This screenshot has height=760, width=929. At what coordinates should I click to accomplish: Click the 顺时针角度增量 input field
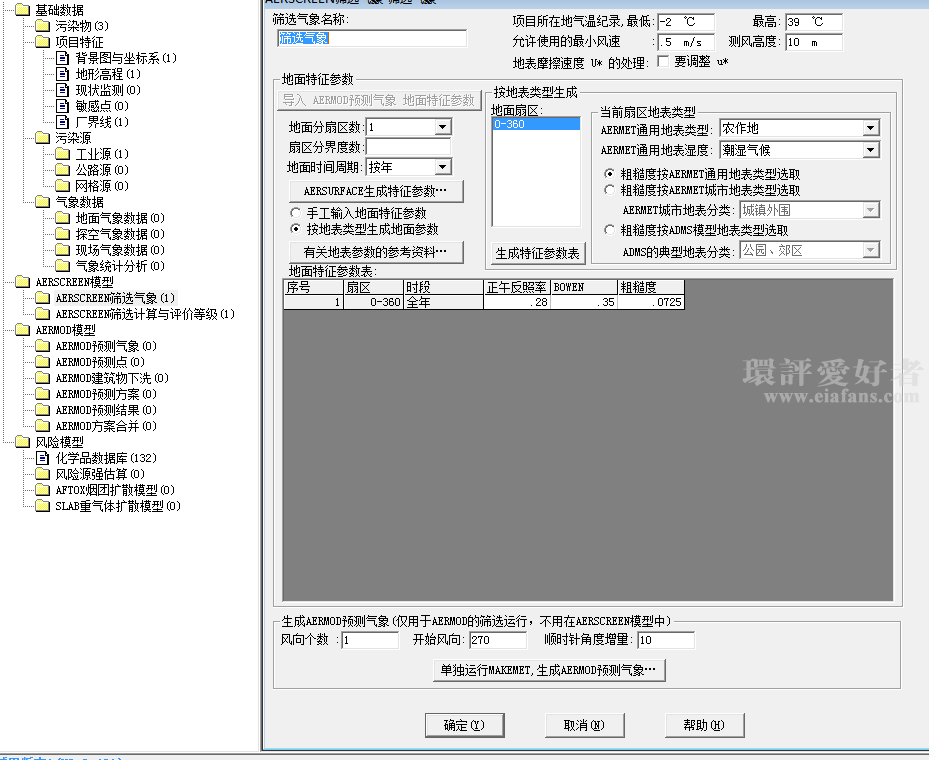point(666,640)
